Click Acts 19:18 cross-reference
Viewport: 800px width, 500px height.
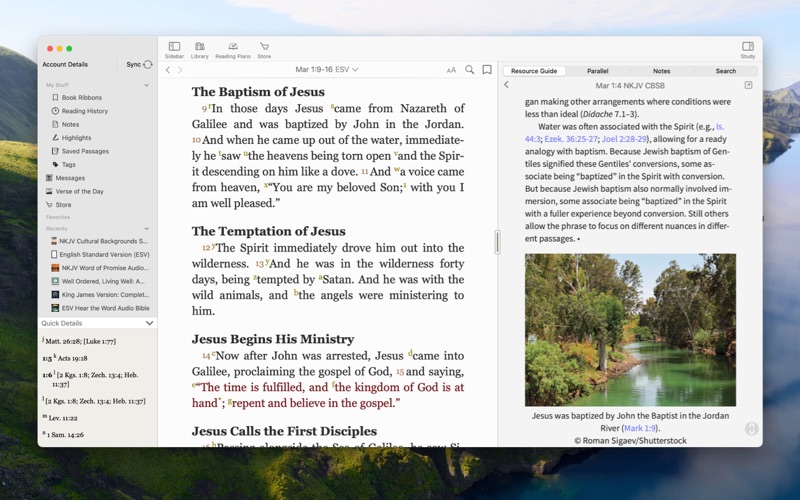point(72,358)
